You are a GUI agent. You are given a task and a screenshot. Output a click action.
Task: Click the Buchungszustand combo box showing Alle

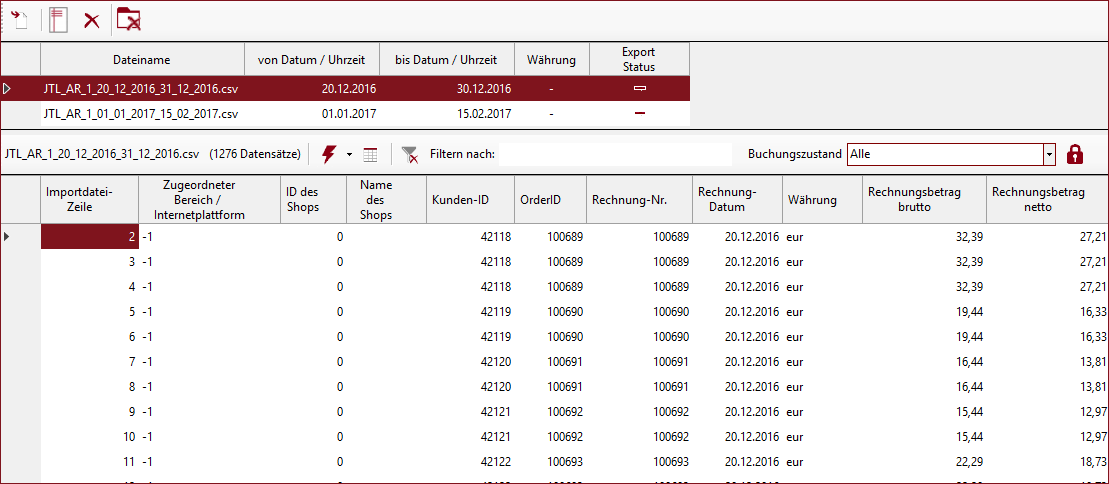(x=944, y=154)
